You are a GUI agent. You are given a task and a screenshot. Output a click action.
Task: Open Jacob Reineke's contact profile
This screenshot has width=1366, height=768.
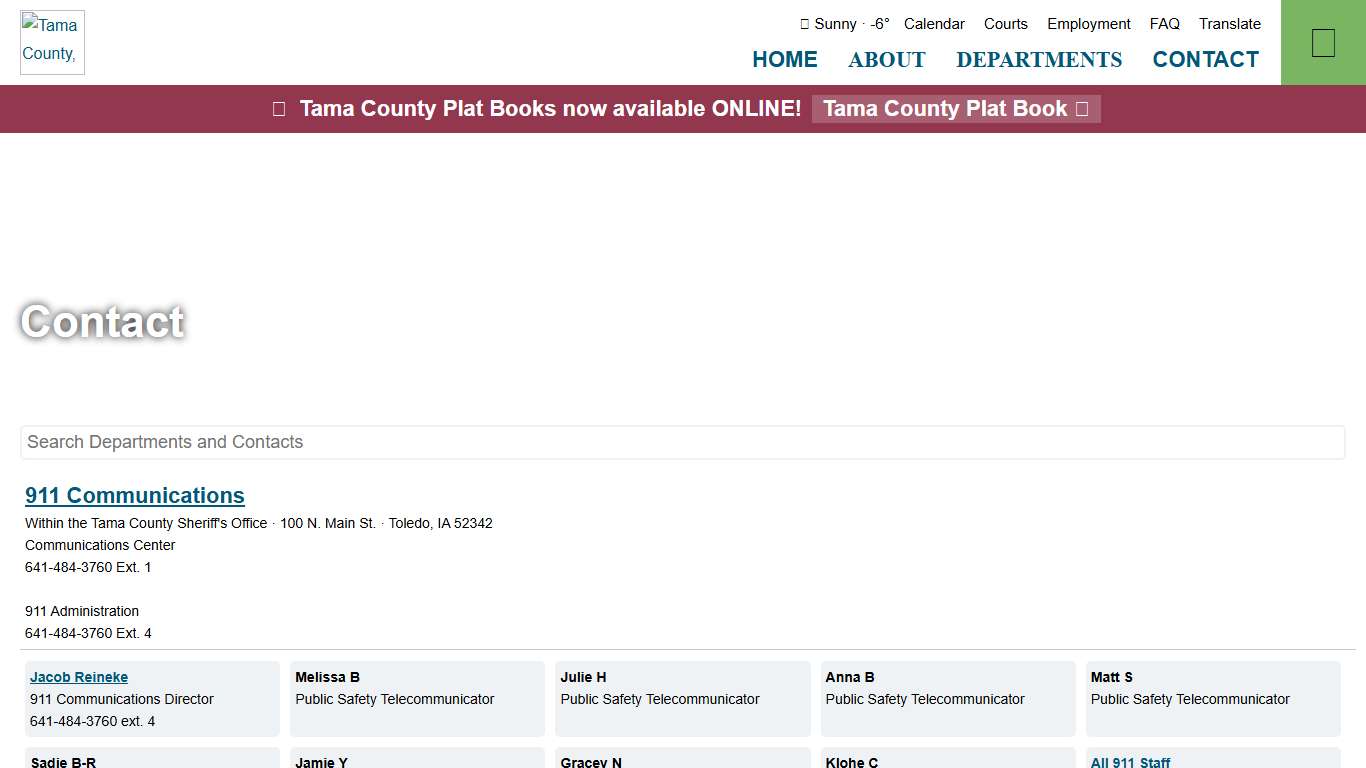79,677
